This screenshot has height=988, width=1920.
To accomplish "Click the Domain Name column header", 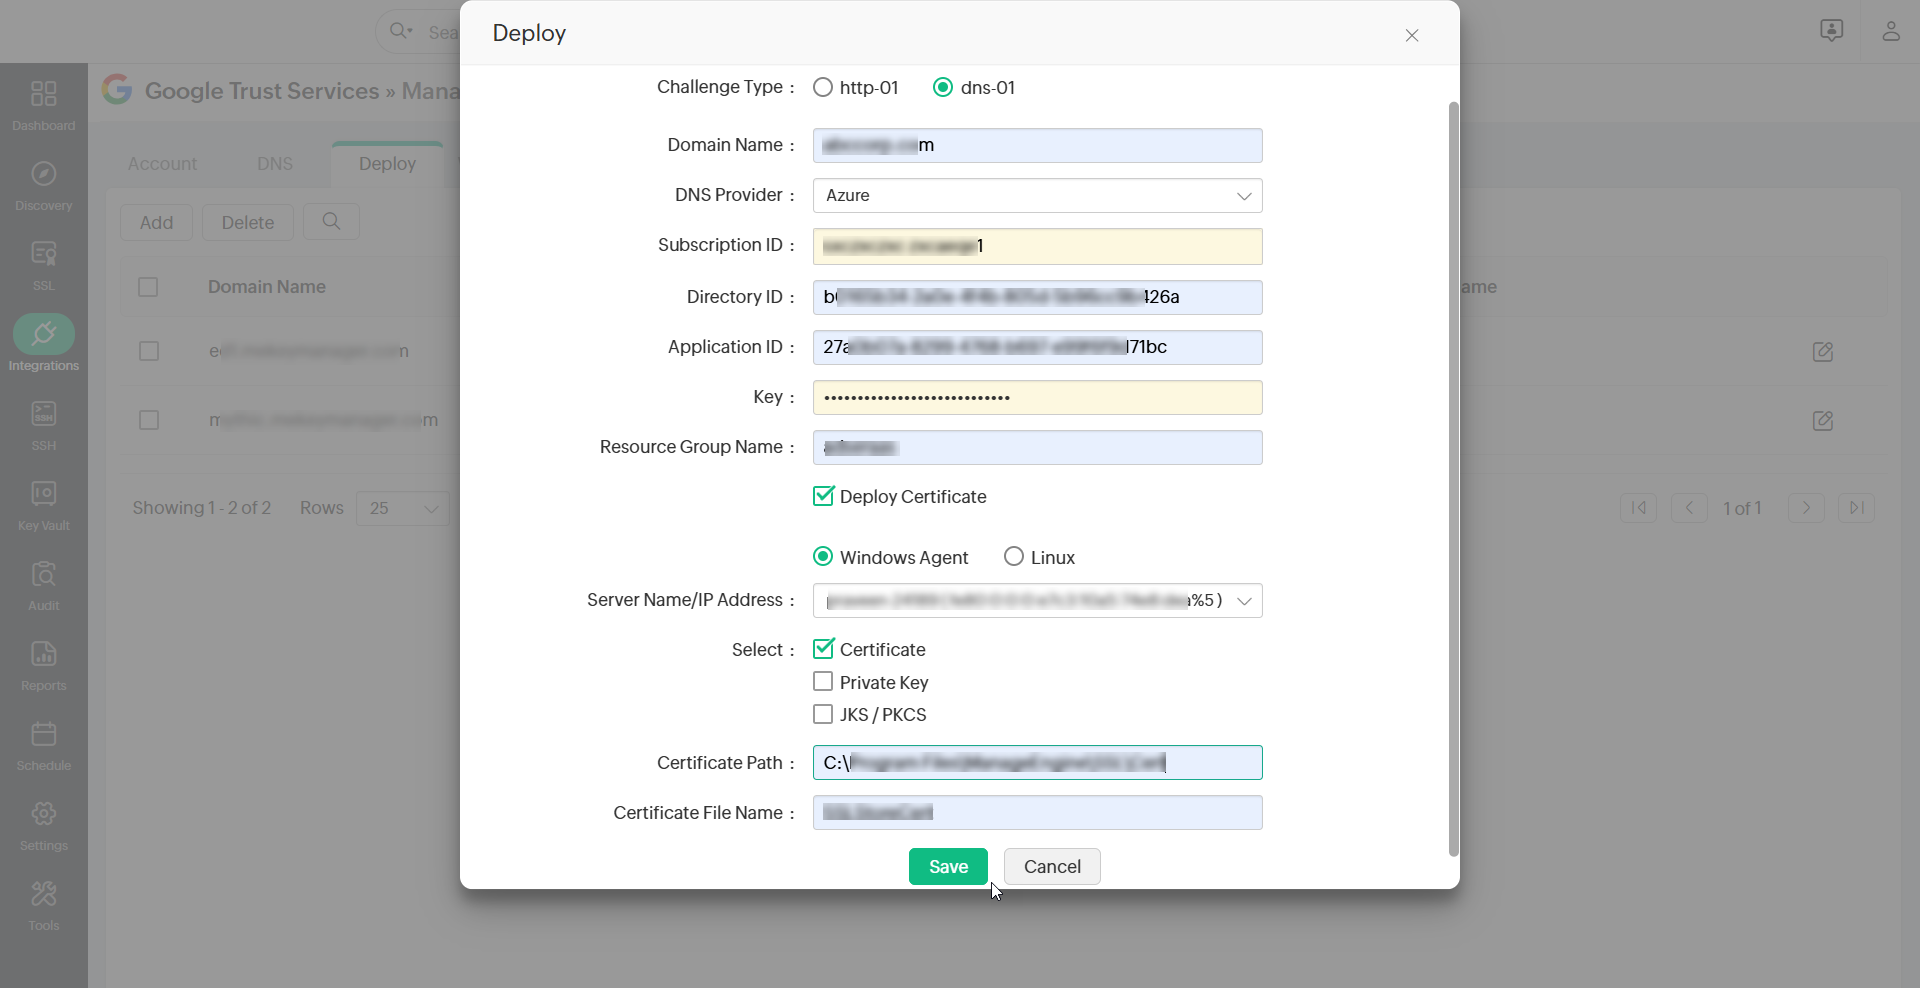I will (x=267, y=287).
